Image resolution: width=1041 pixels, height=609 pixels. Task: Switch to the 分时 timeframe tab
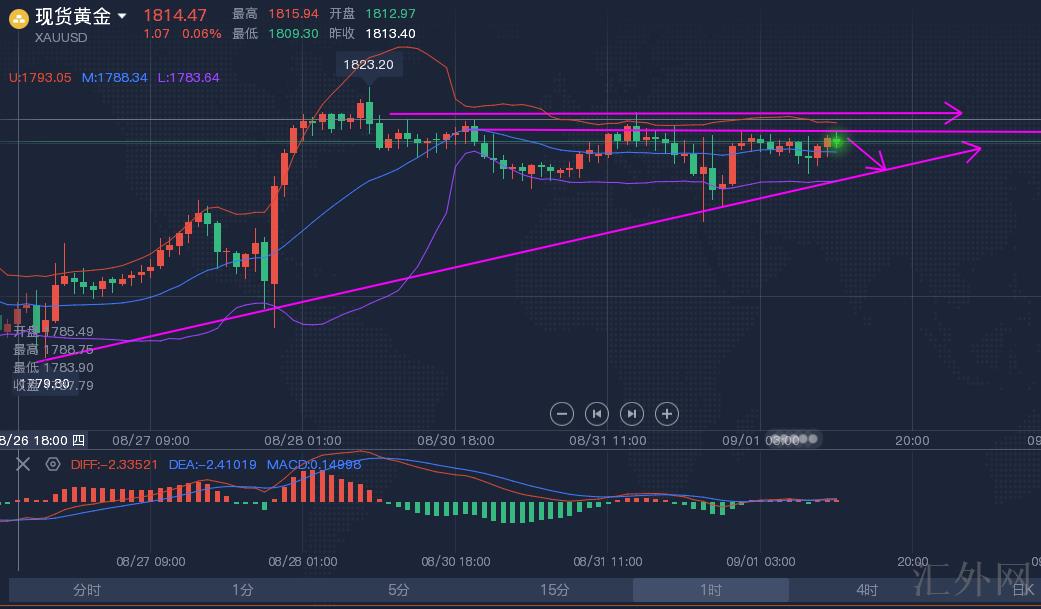87,590
